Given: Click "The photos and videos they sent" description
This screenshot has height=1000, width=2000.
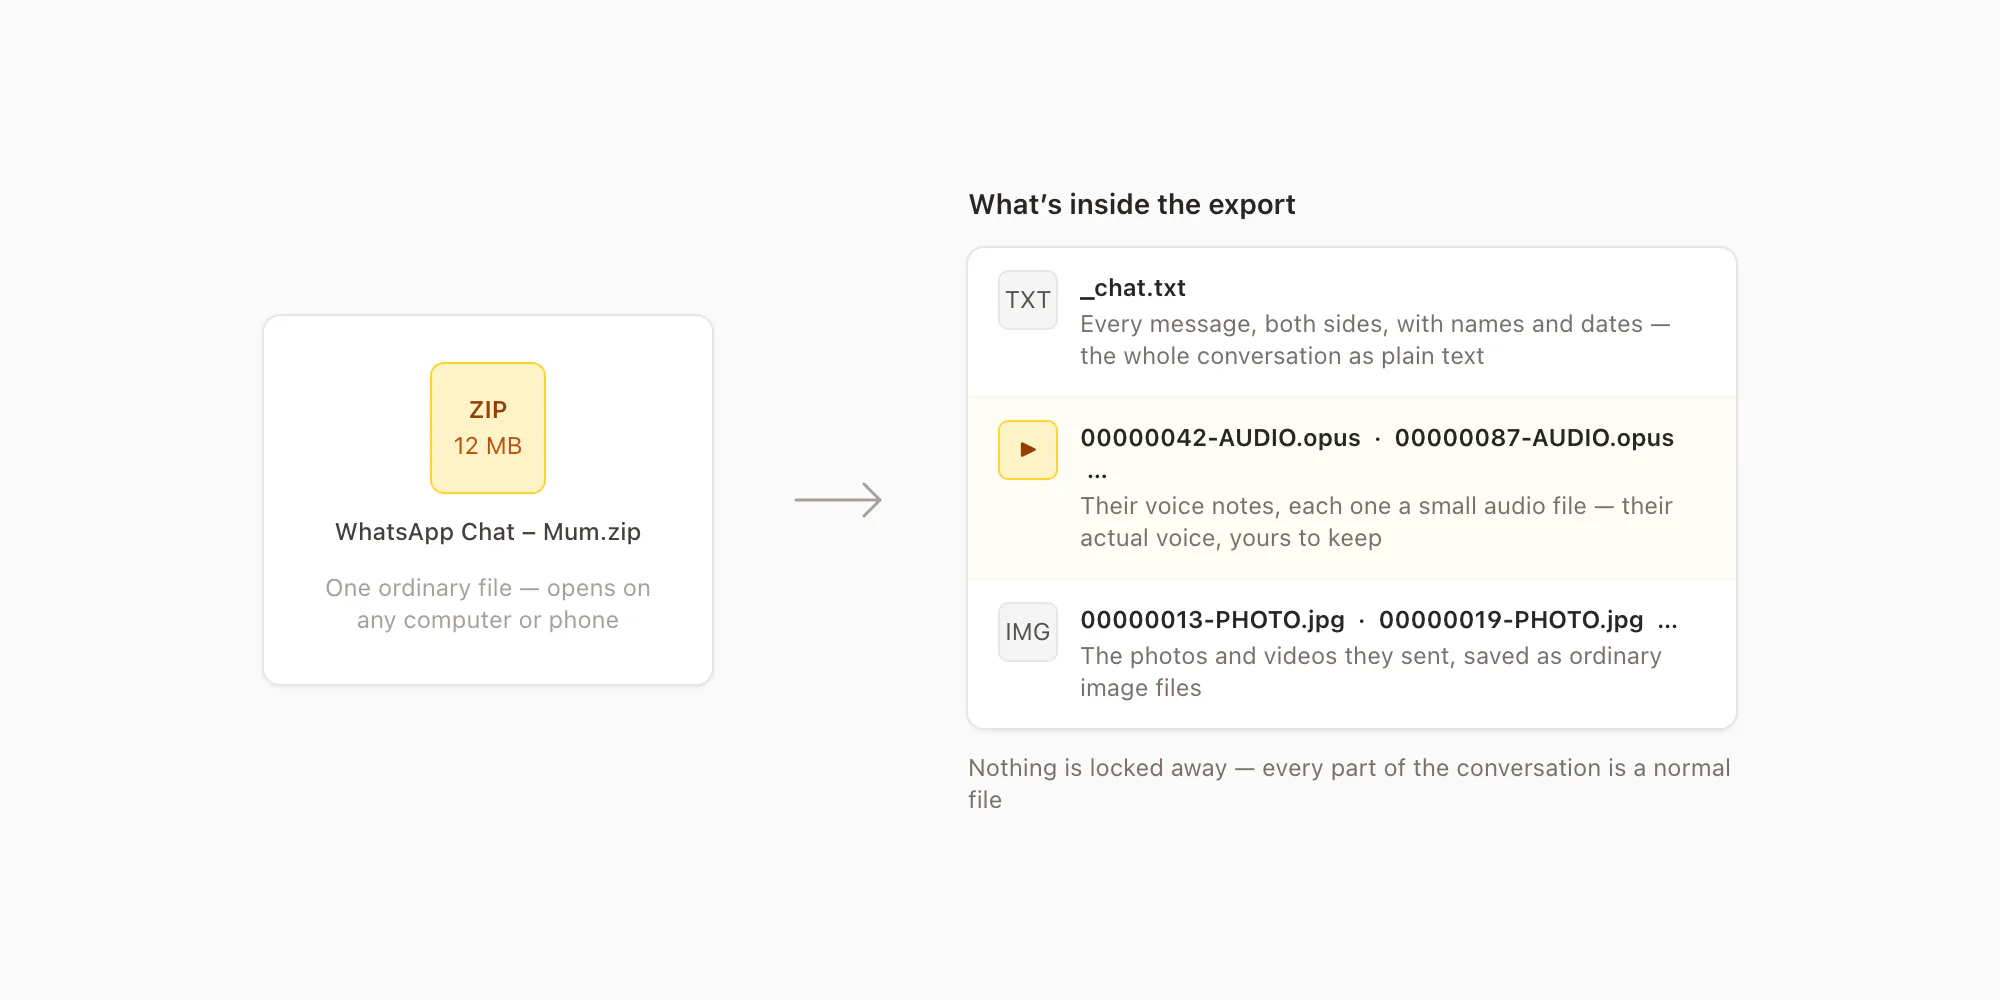Looking at the screenshot, I should pyautogui.click(x=1371, y=672).
